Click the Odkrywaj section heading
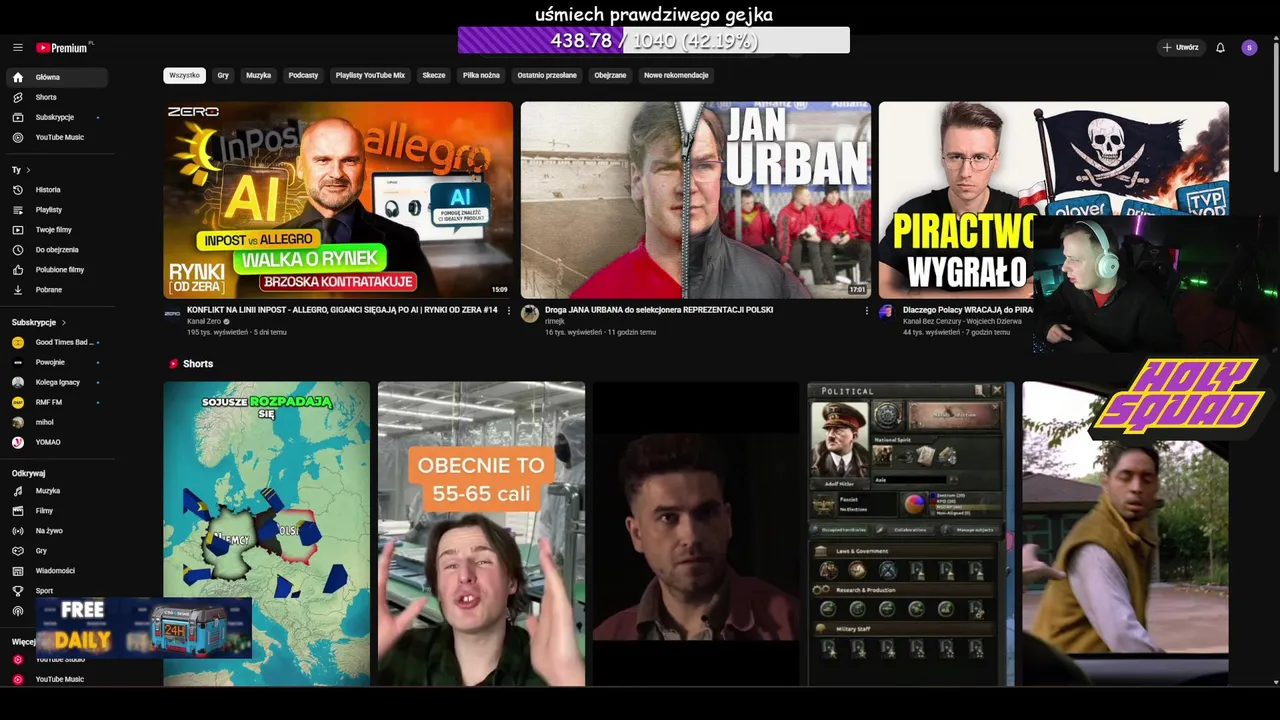Screen dimensions: 1280x720 coord(28,473)
